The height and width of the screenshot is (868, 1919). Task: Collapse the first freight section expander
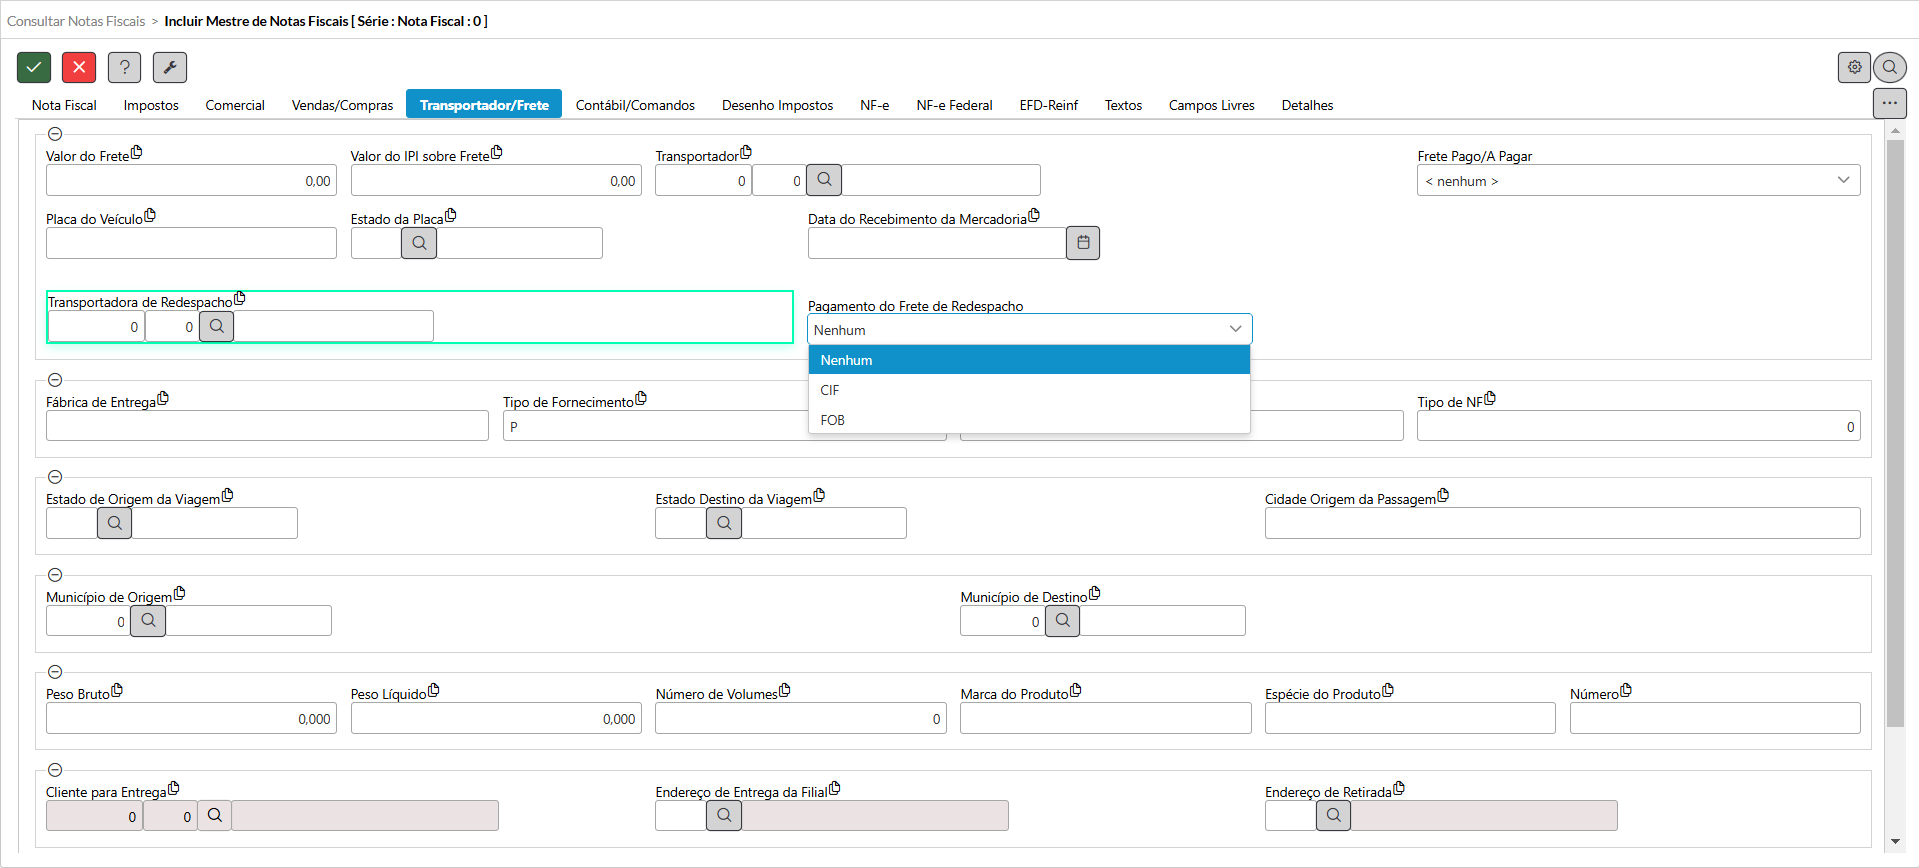pyautogui.click(x=55, y=134)
